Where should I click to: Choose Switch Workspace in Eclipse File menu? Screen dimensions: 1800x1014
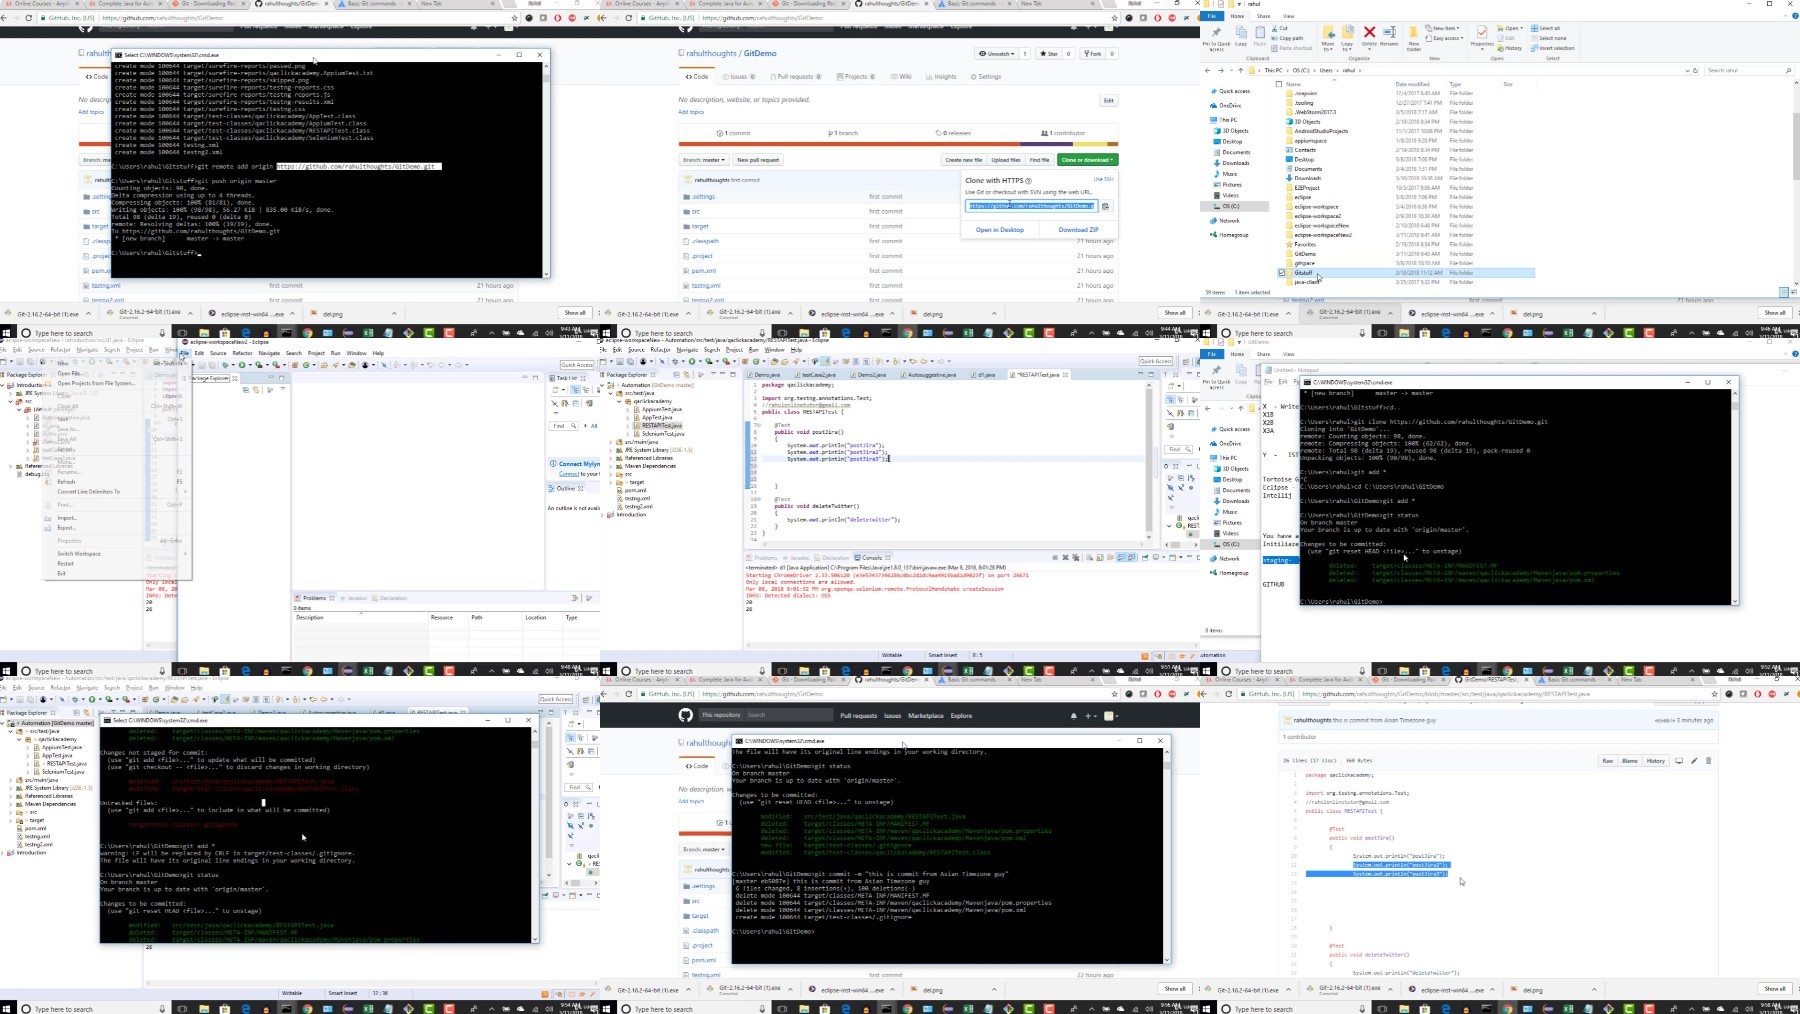(x=79, y=553)
